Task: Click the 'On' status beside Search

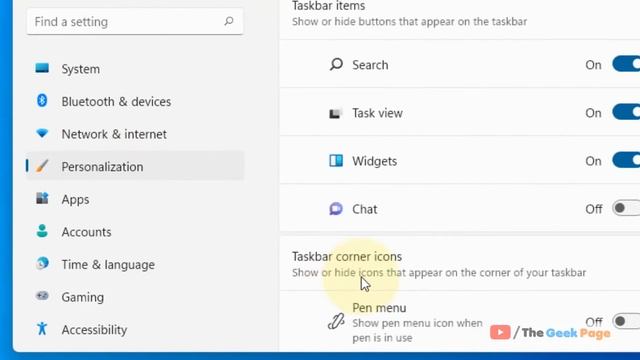Action: tap(593, 65)
